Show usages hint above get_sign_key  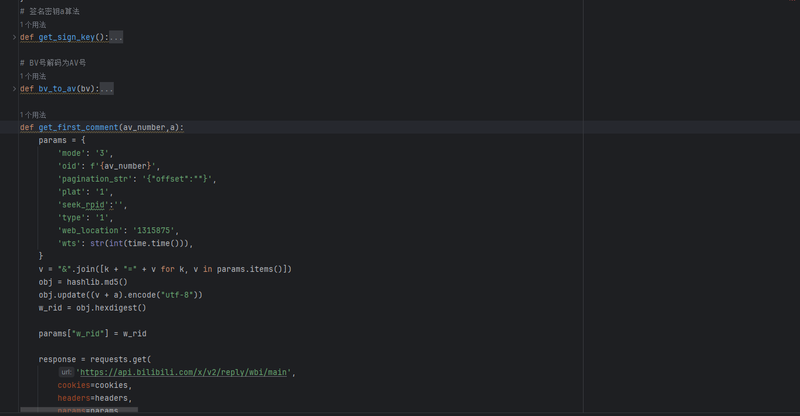33,25
